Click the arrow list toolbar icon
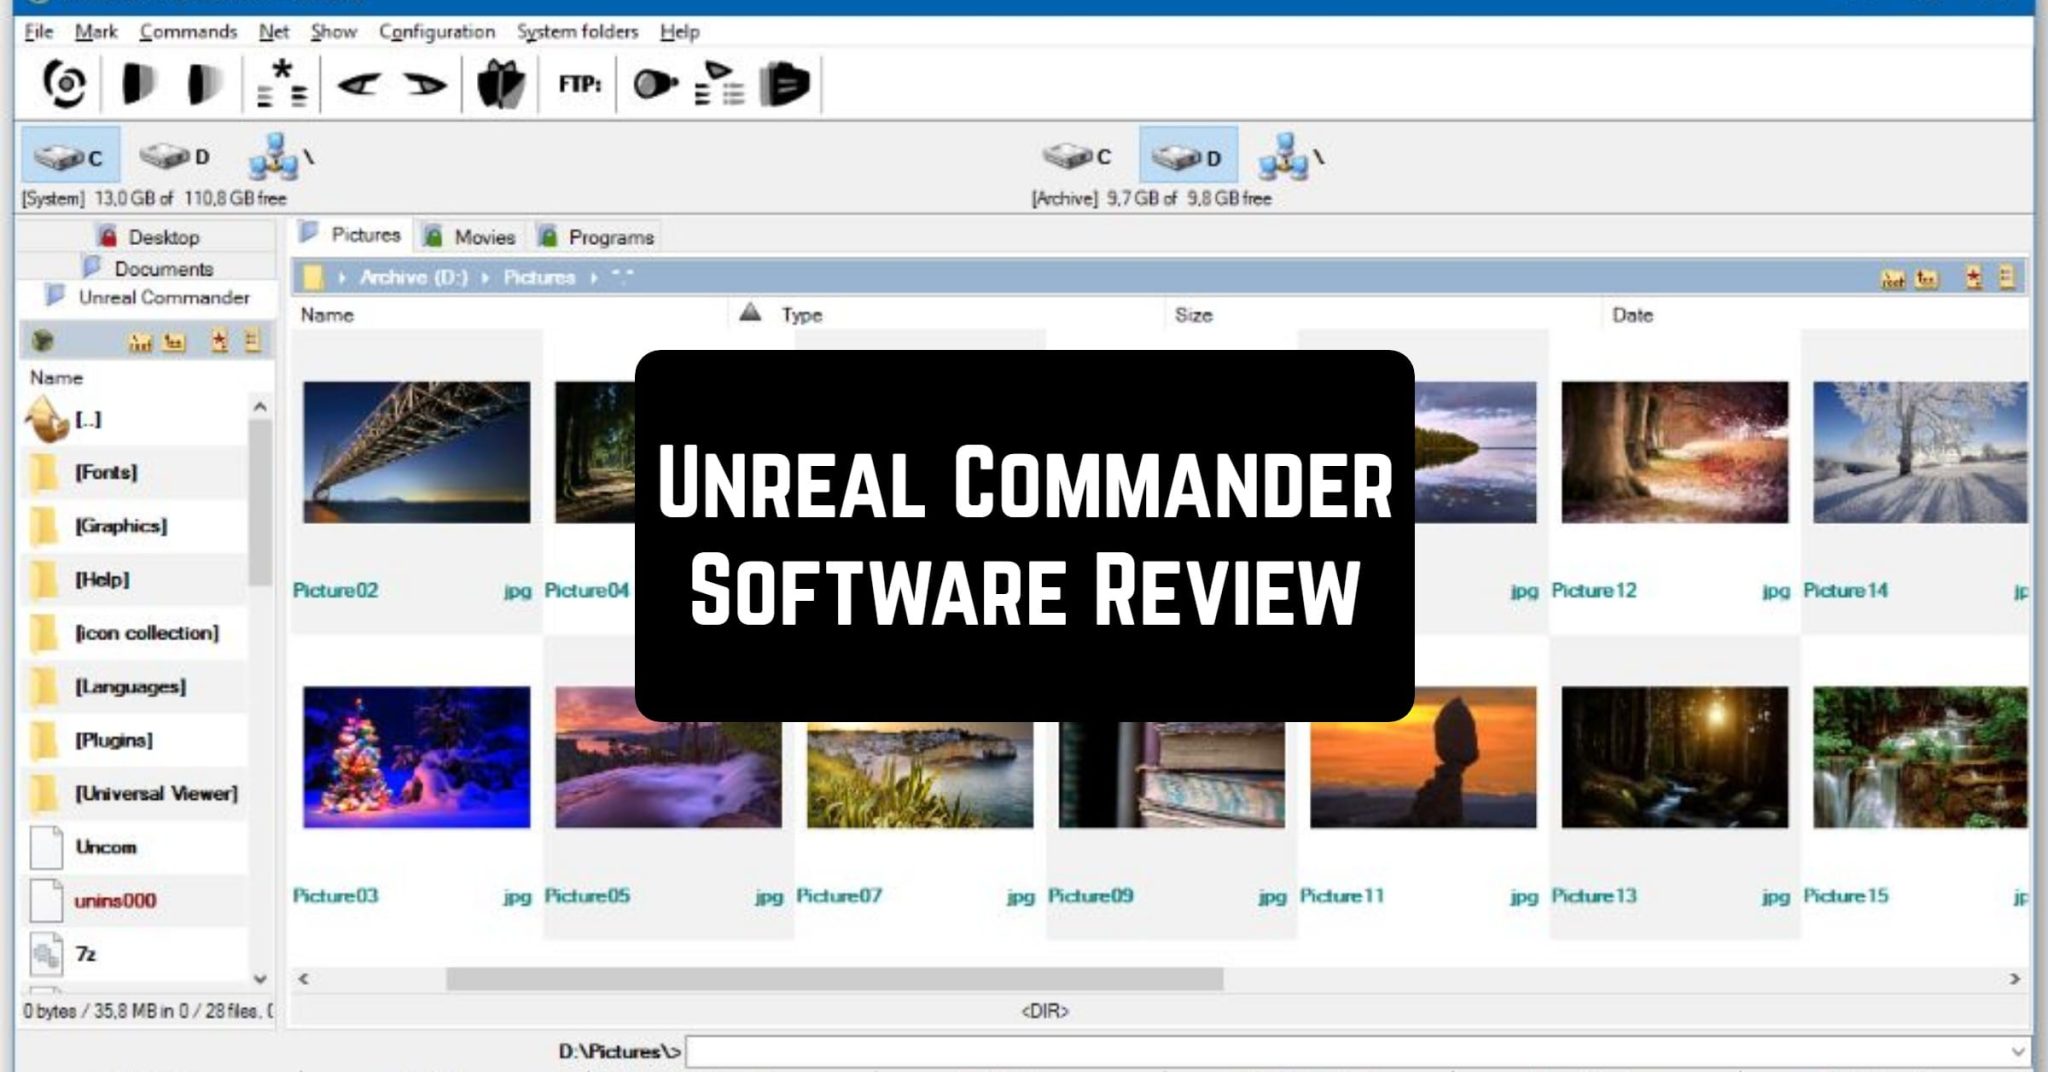Image resolution: width=2048 pixels, height=1072 pixels. (x=720, y=84)
